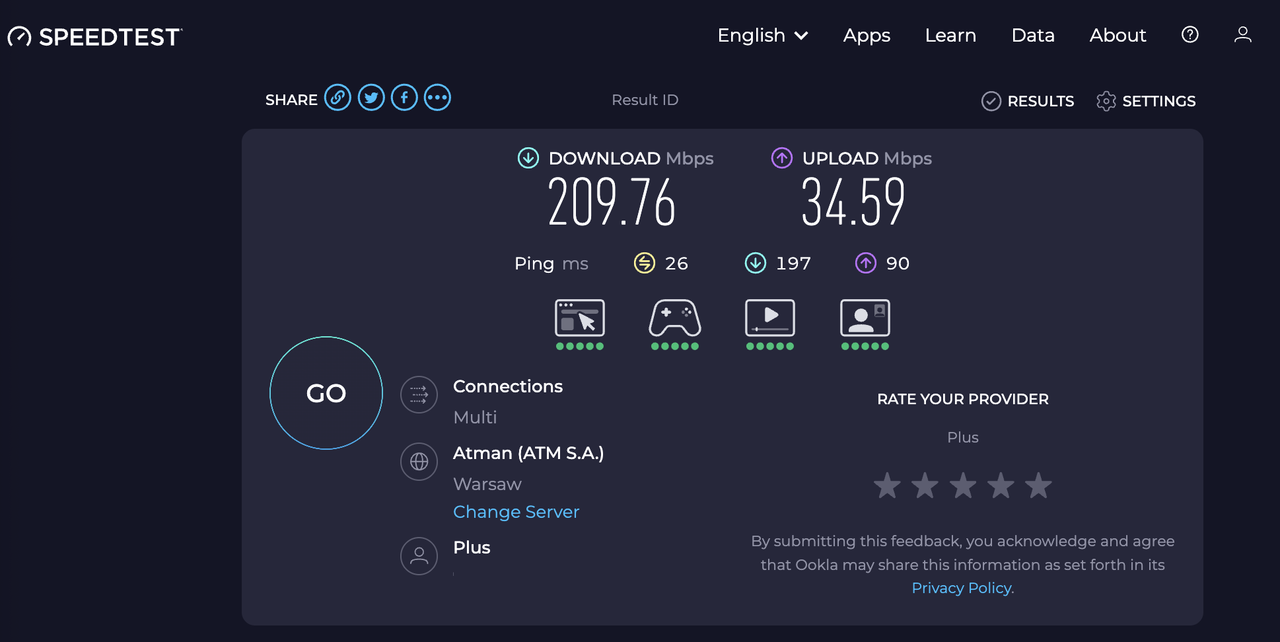Click the upload arrow icon
The image size is (1280, 642).
(782, 158)
